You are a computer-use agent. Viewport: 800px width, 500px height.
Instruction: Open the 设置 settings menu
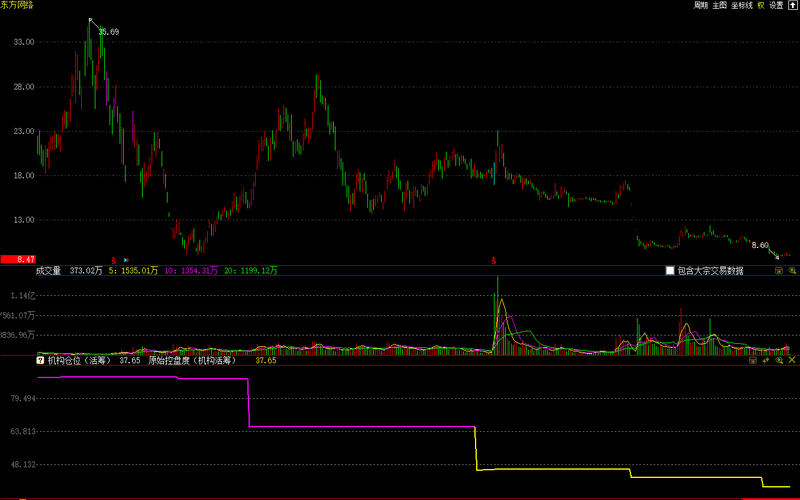tap(776, 5)
